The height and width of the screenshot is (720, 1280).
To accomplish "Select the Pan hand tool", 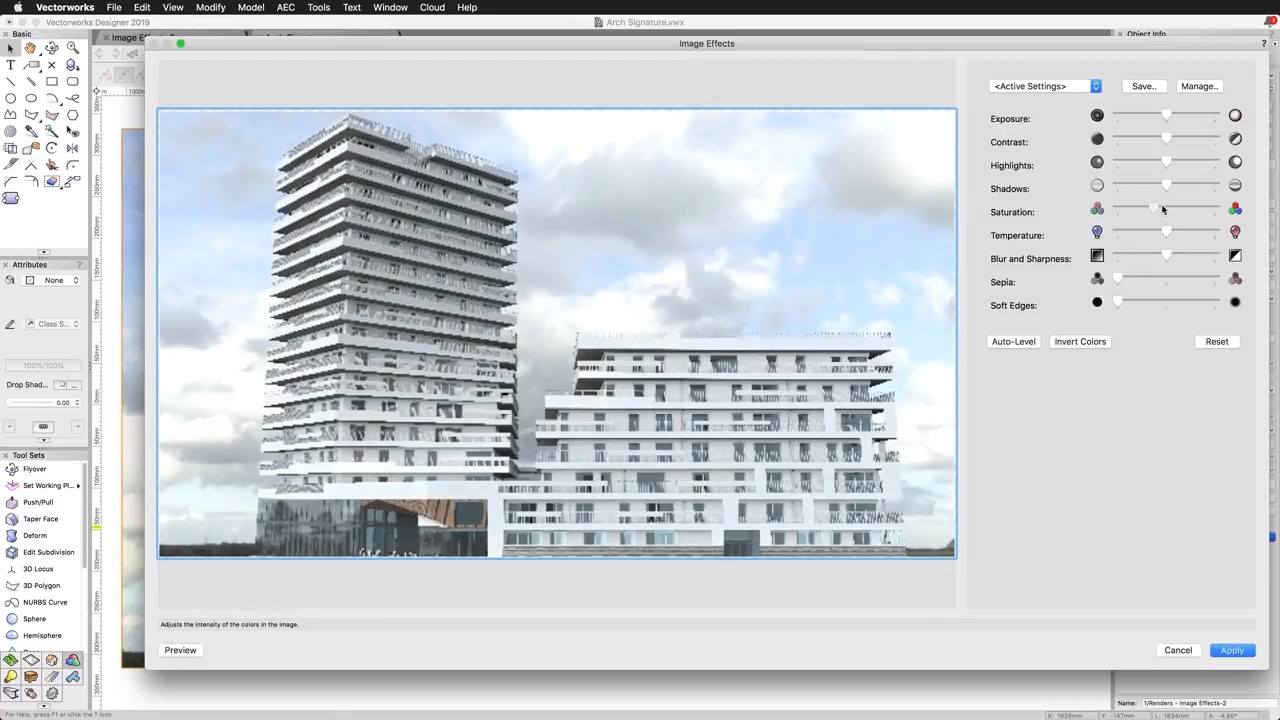I will [30, 48].
